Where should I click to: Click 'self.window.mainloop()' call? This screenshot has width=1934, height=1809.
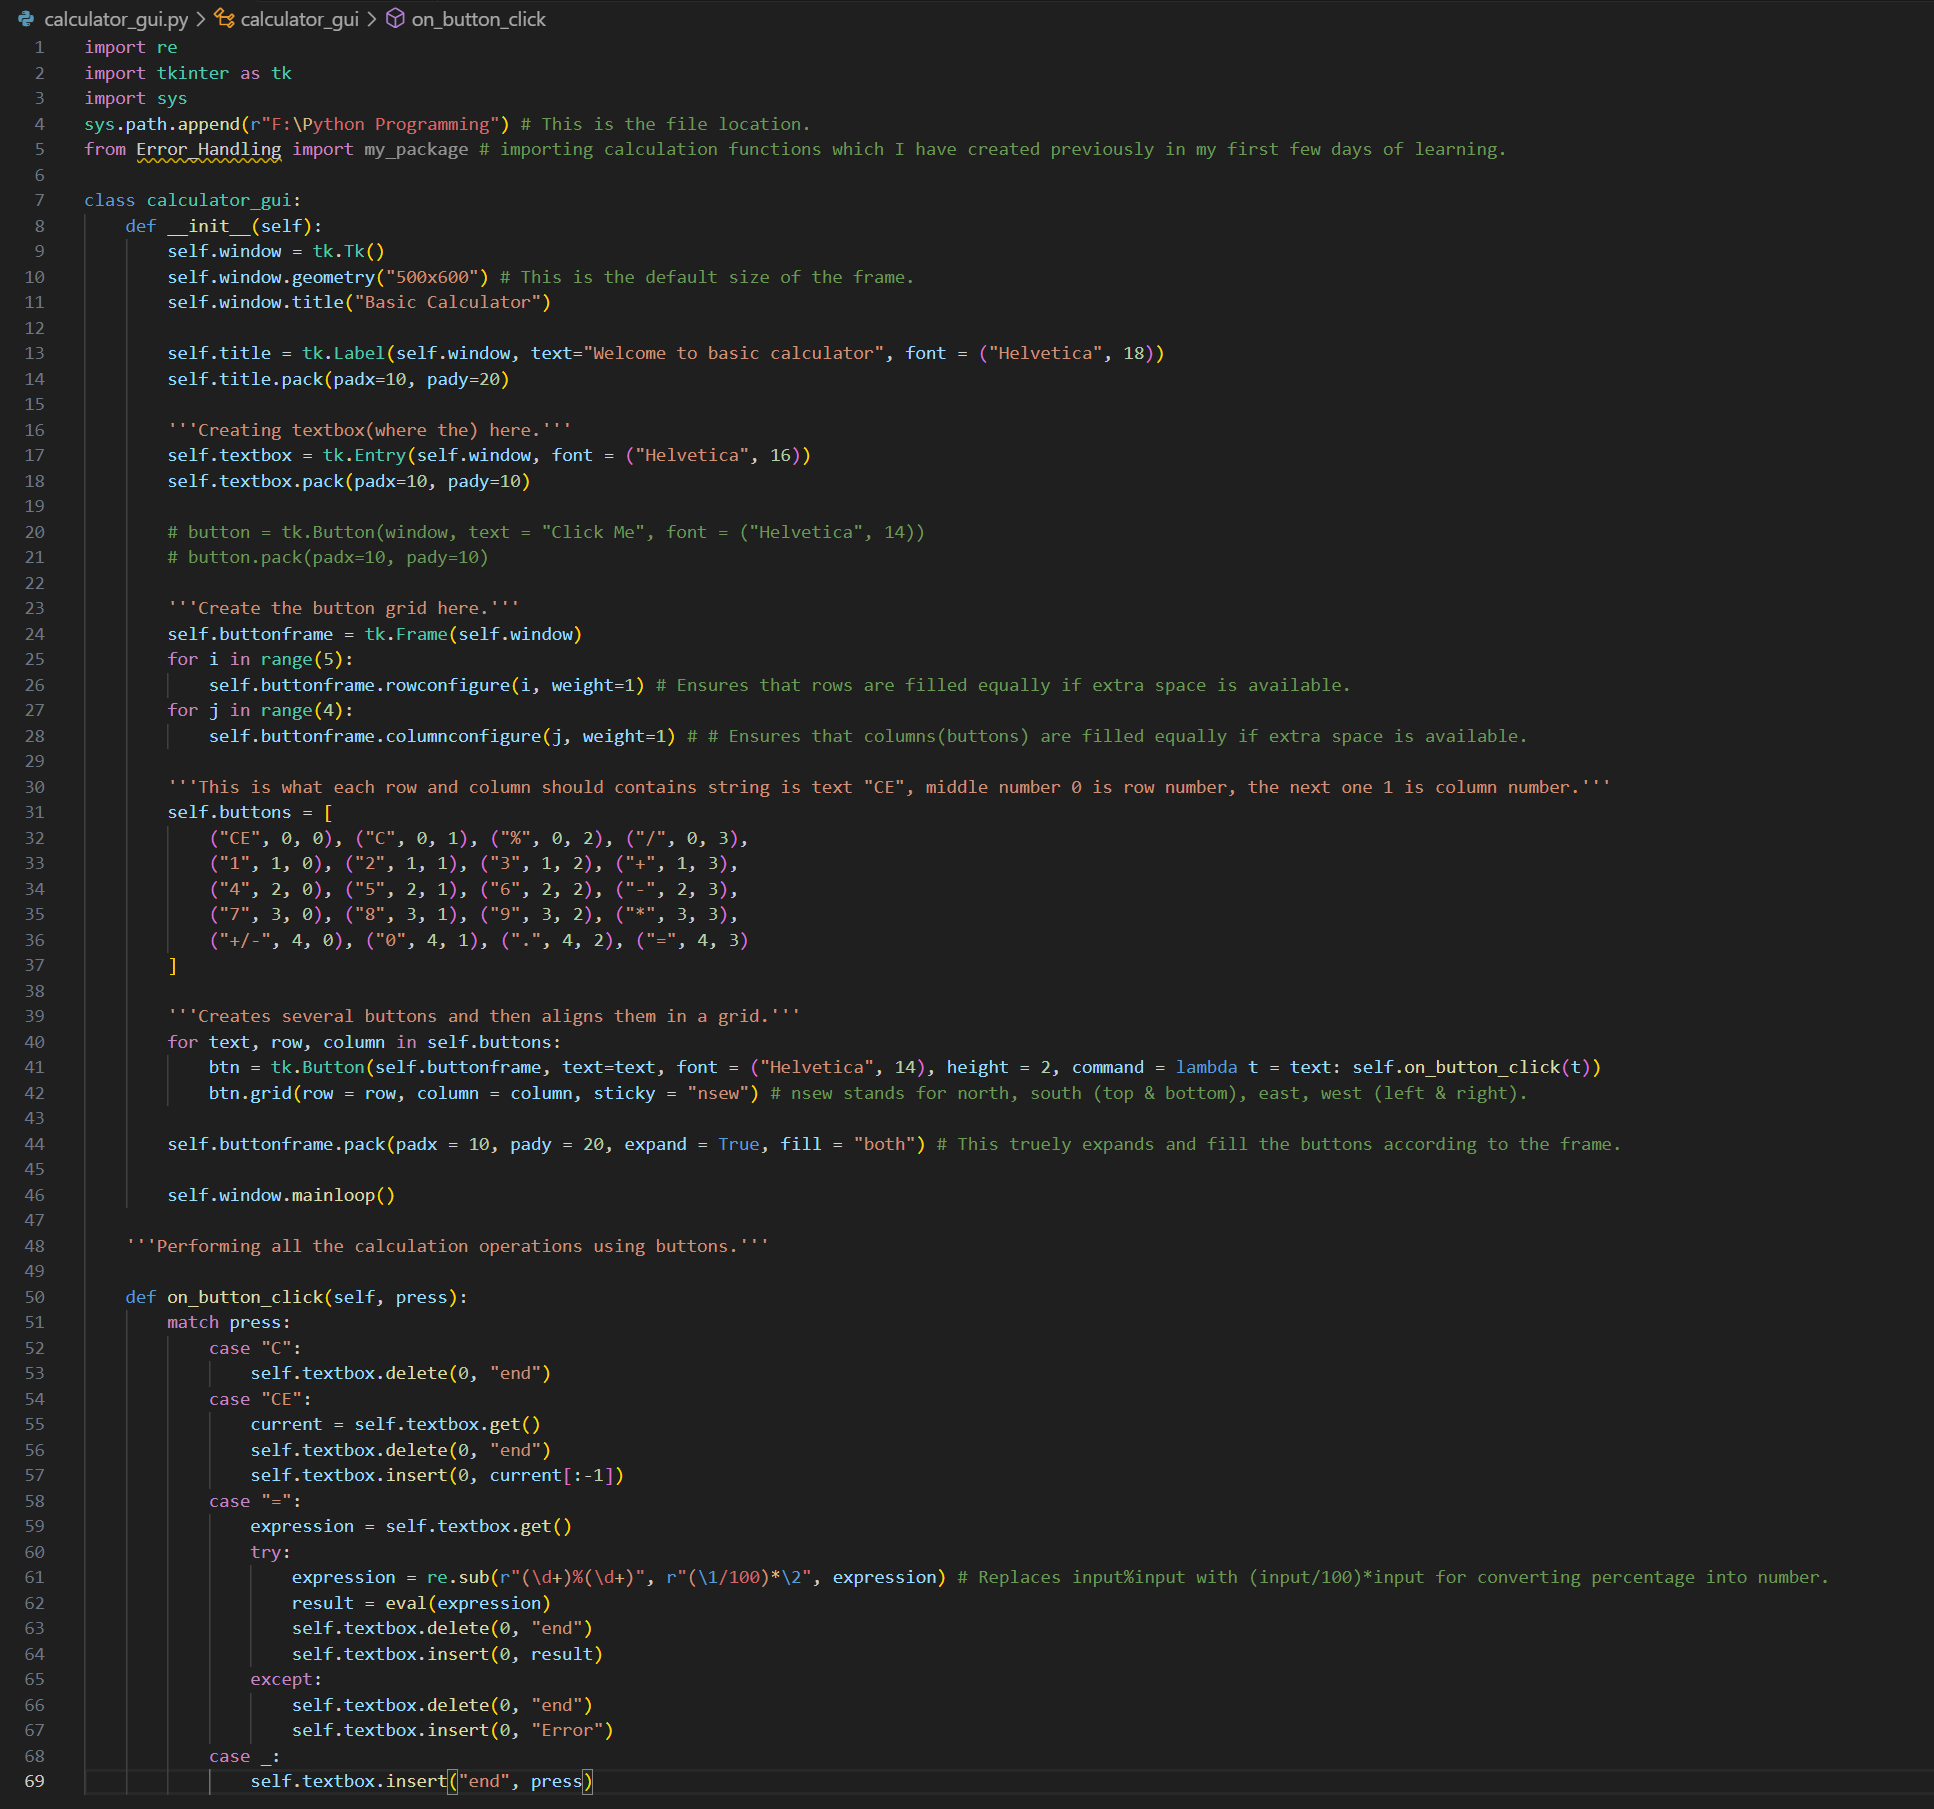281,1195
